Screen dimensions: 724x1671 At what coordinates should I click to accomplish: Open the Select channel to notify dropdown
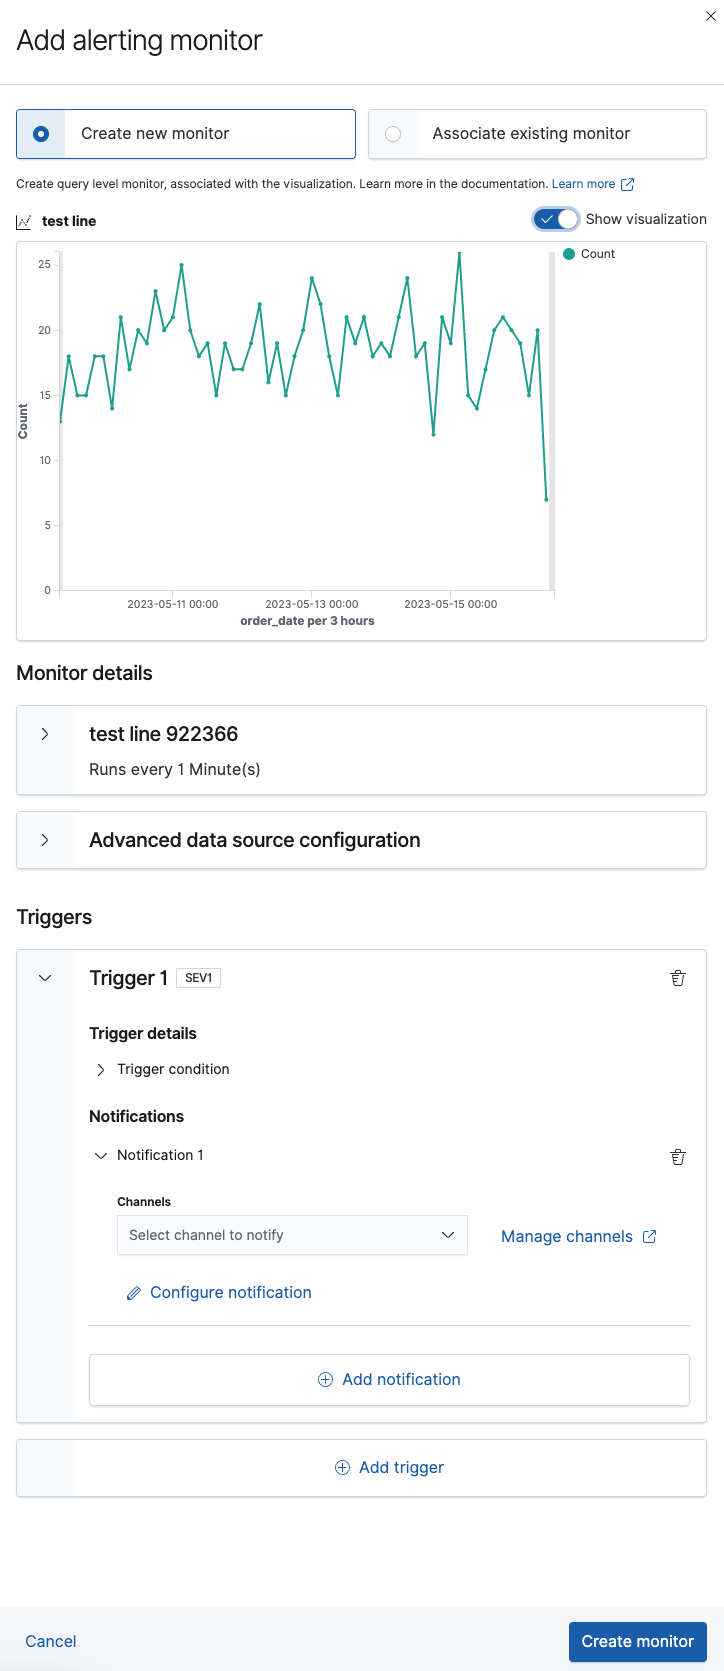click(x=292, y=1235)
